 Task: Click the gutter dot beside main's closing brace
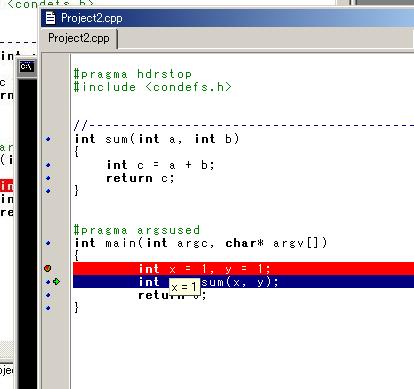[x=48, y=308]
